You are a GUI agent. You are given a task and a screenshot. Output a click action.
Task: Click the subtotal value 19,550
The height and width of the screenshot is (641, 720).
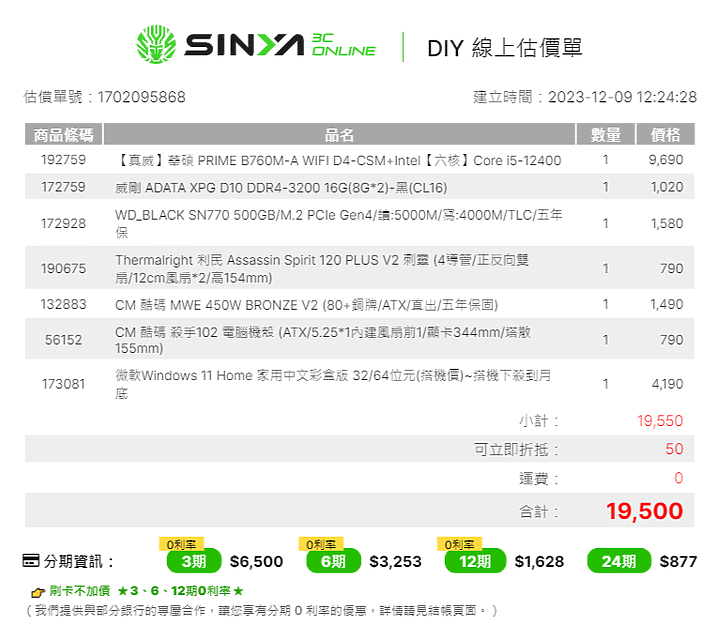coord(660,421)
